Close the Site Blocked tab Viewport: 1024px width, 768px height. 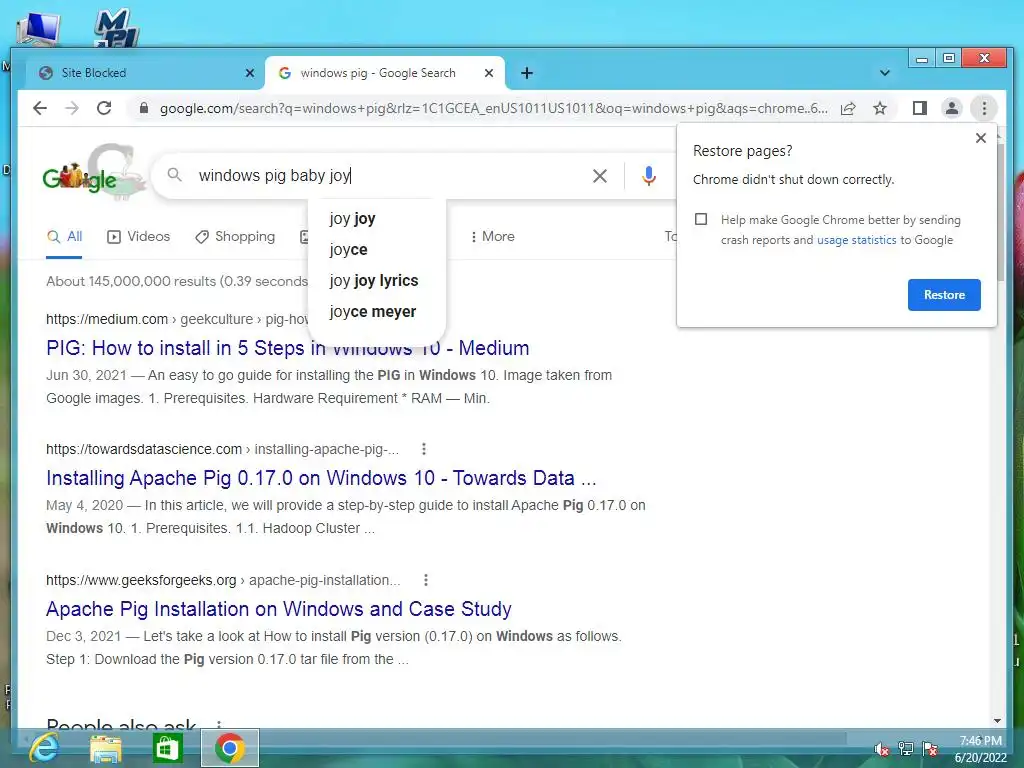coord(249,73)
